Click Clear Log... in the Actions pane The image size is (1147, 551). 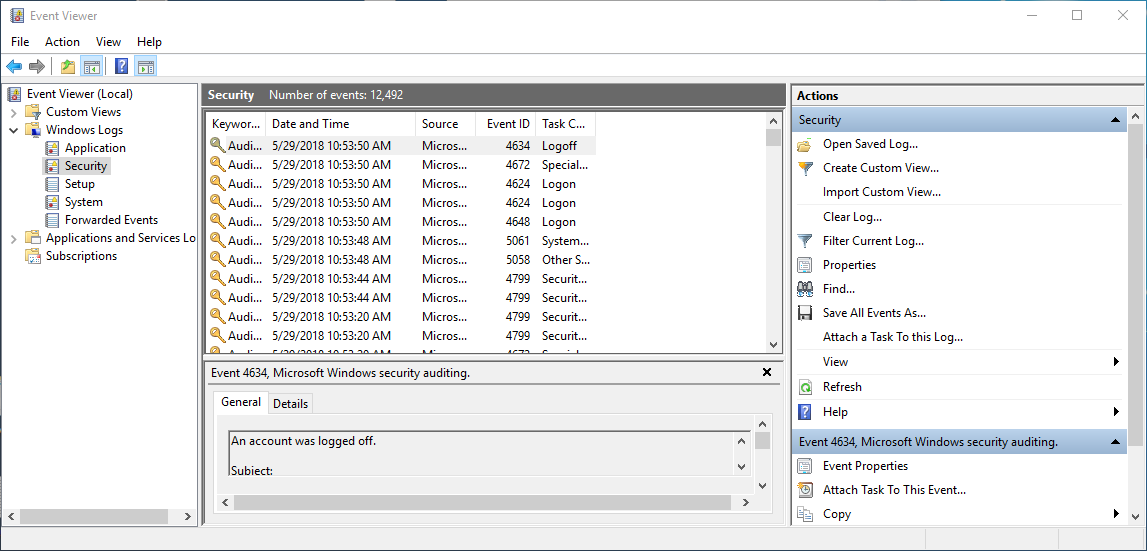[x=852, y=217]
